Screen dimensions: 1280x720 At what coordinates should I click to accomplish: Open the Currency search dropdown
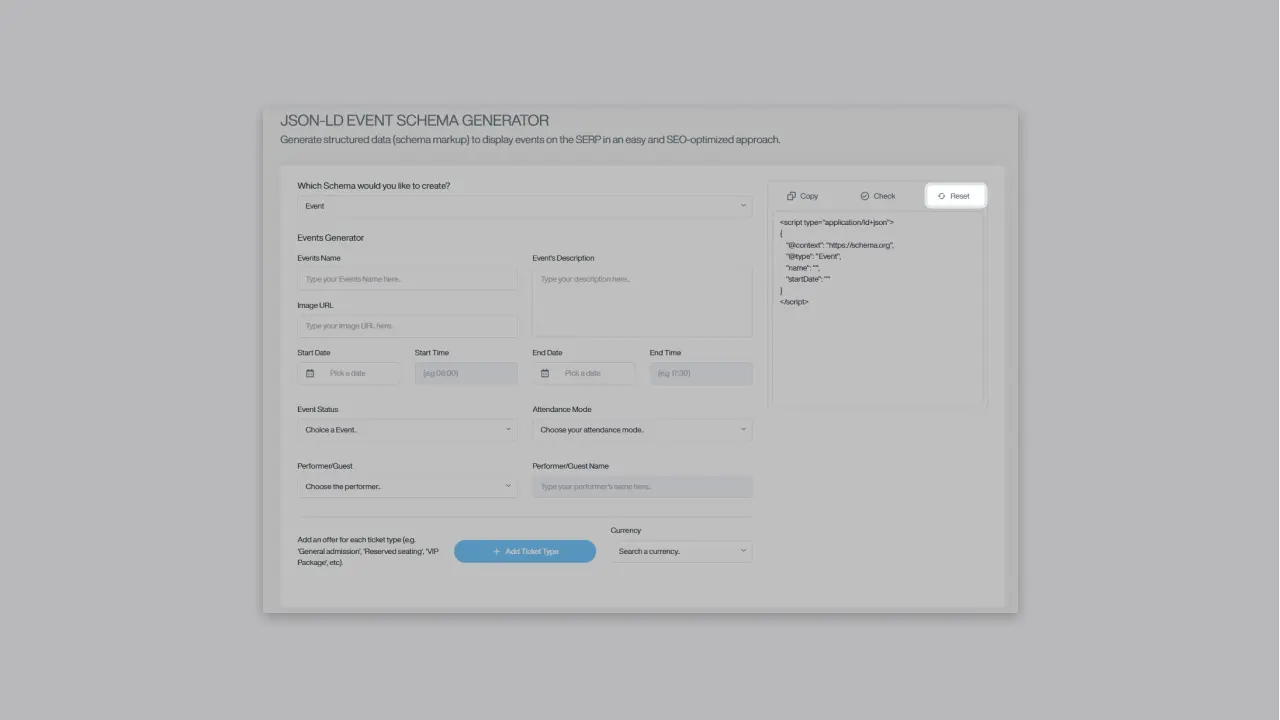click(681, 551)
